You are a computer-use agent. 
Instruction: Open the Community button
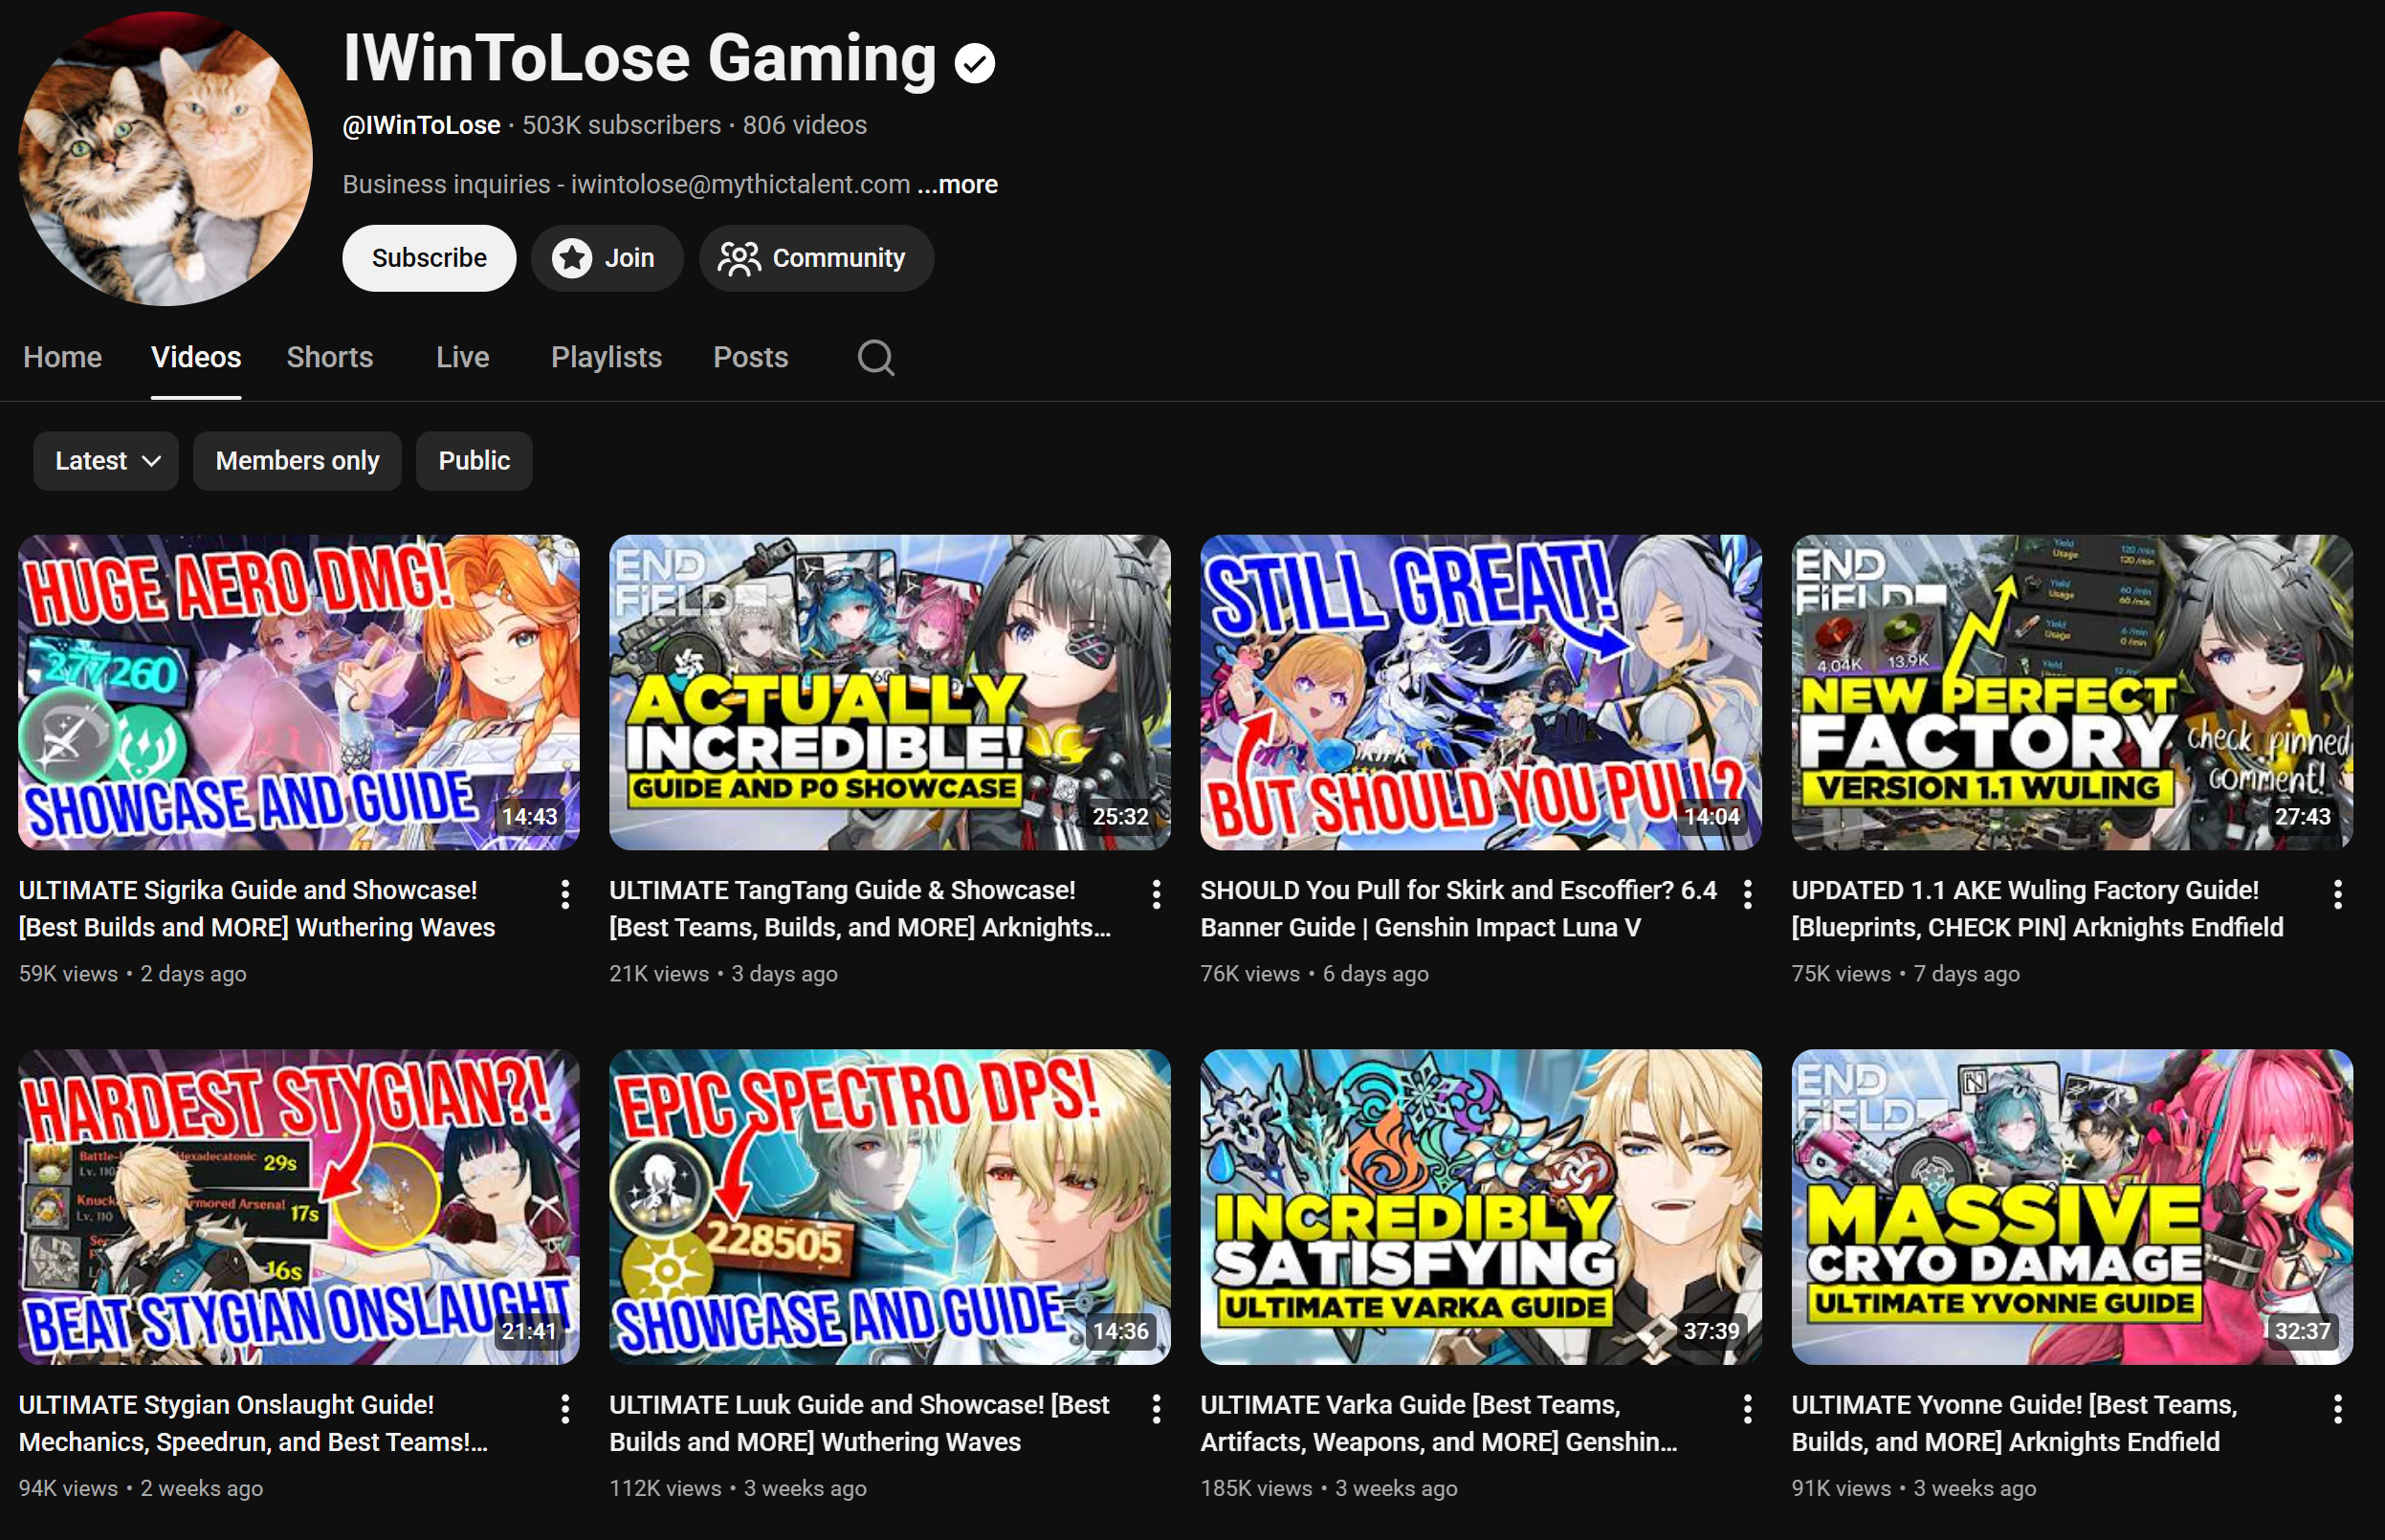816,258
